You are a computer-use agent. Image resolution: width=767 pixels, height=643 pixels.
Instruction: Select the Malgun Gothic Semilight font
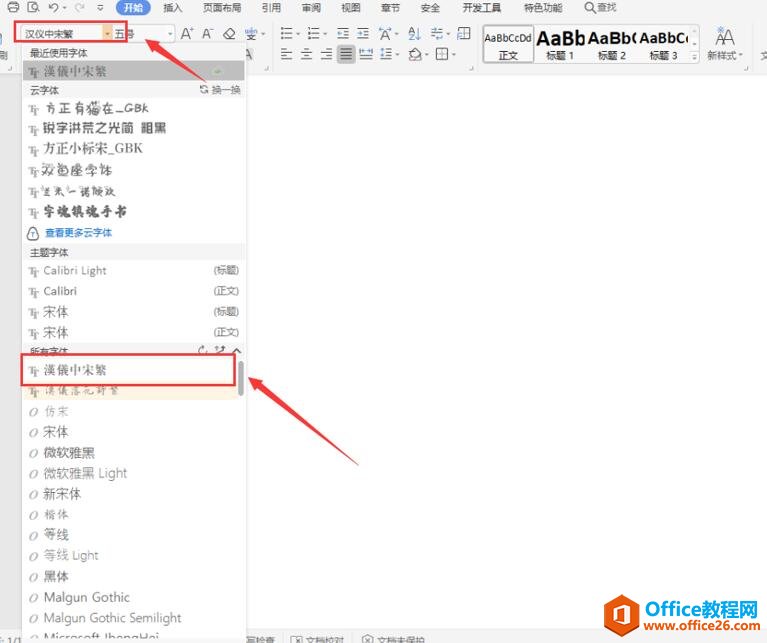click(x=130, y=618)
